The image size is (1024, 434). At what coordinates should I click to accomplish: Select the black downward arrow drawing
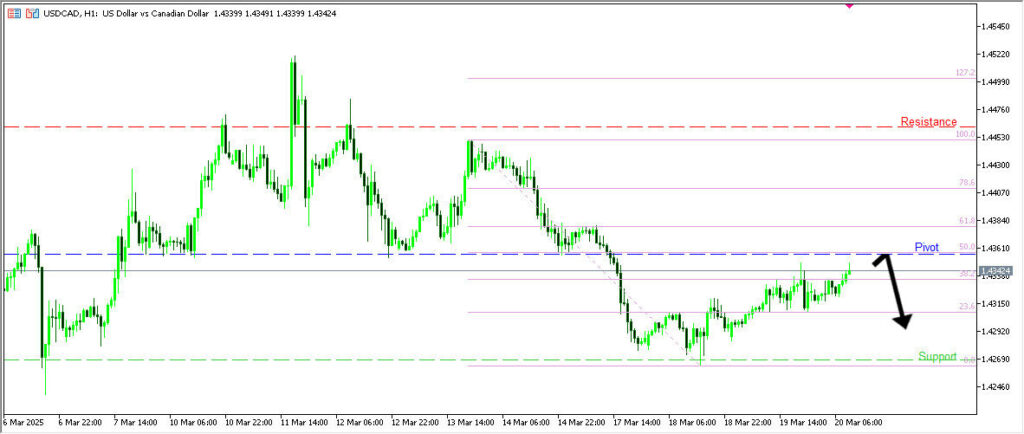tap(894, 291)
